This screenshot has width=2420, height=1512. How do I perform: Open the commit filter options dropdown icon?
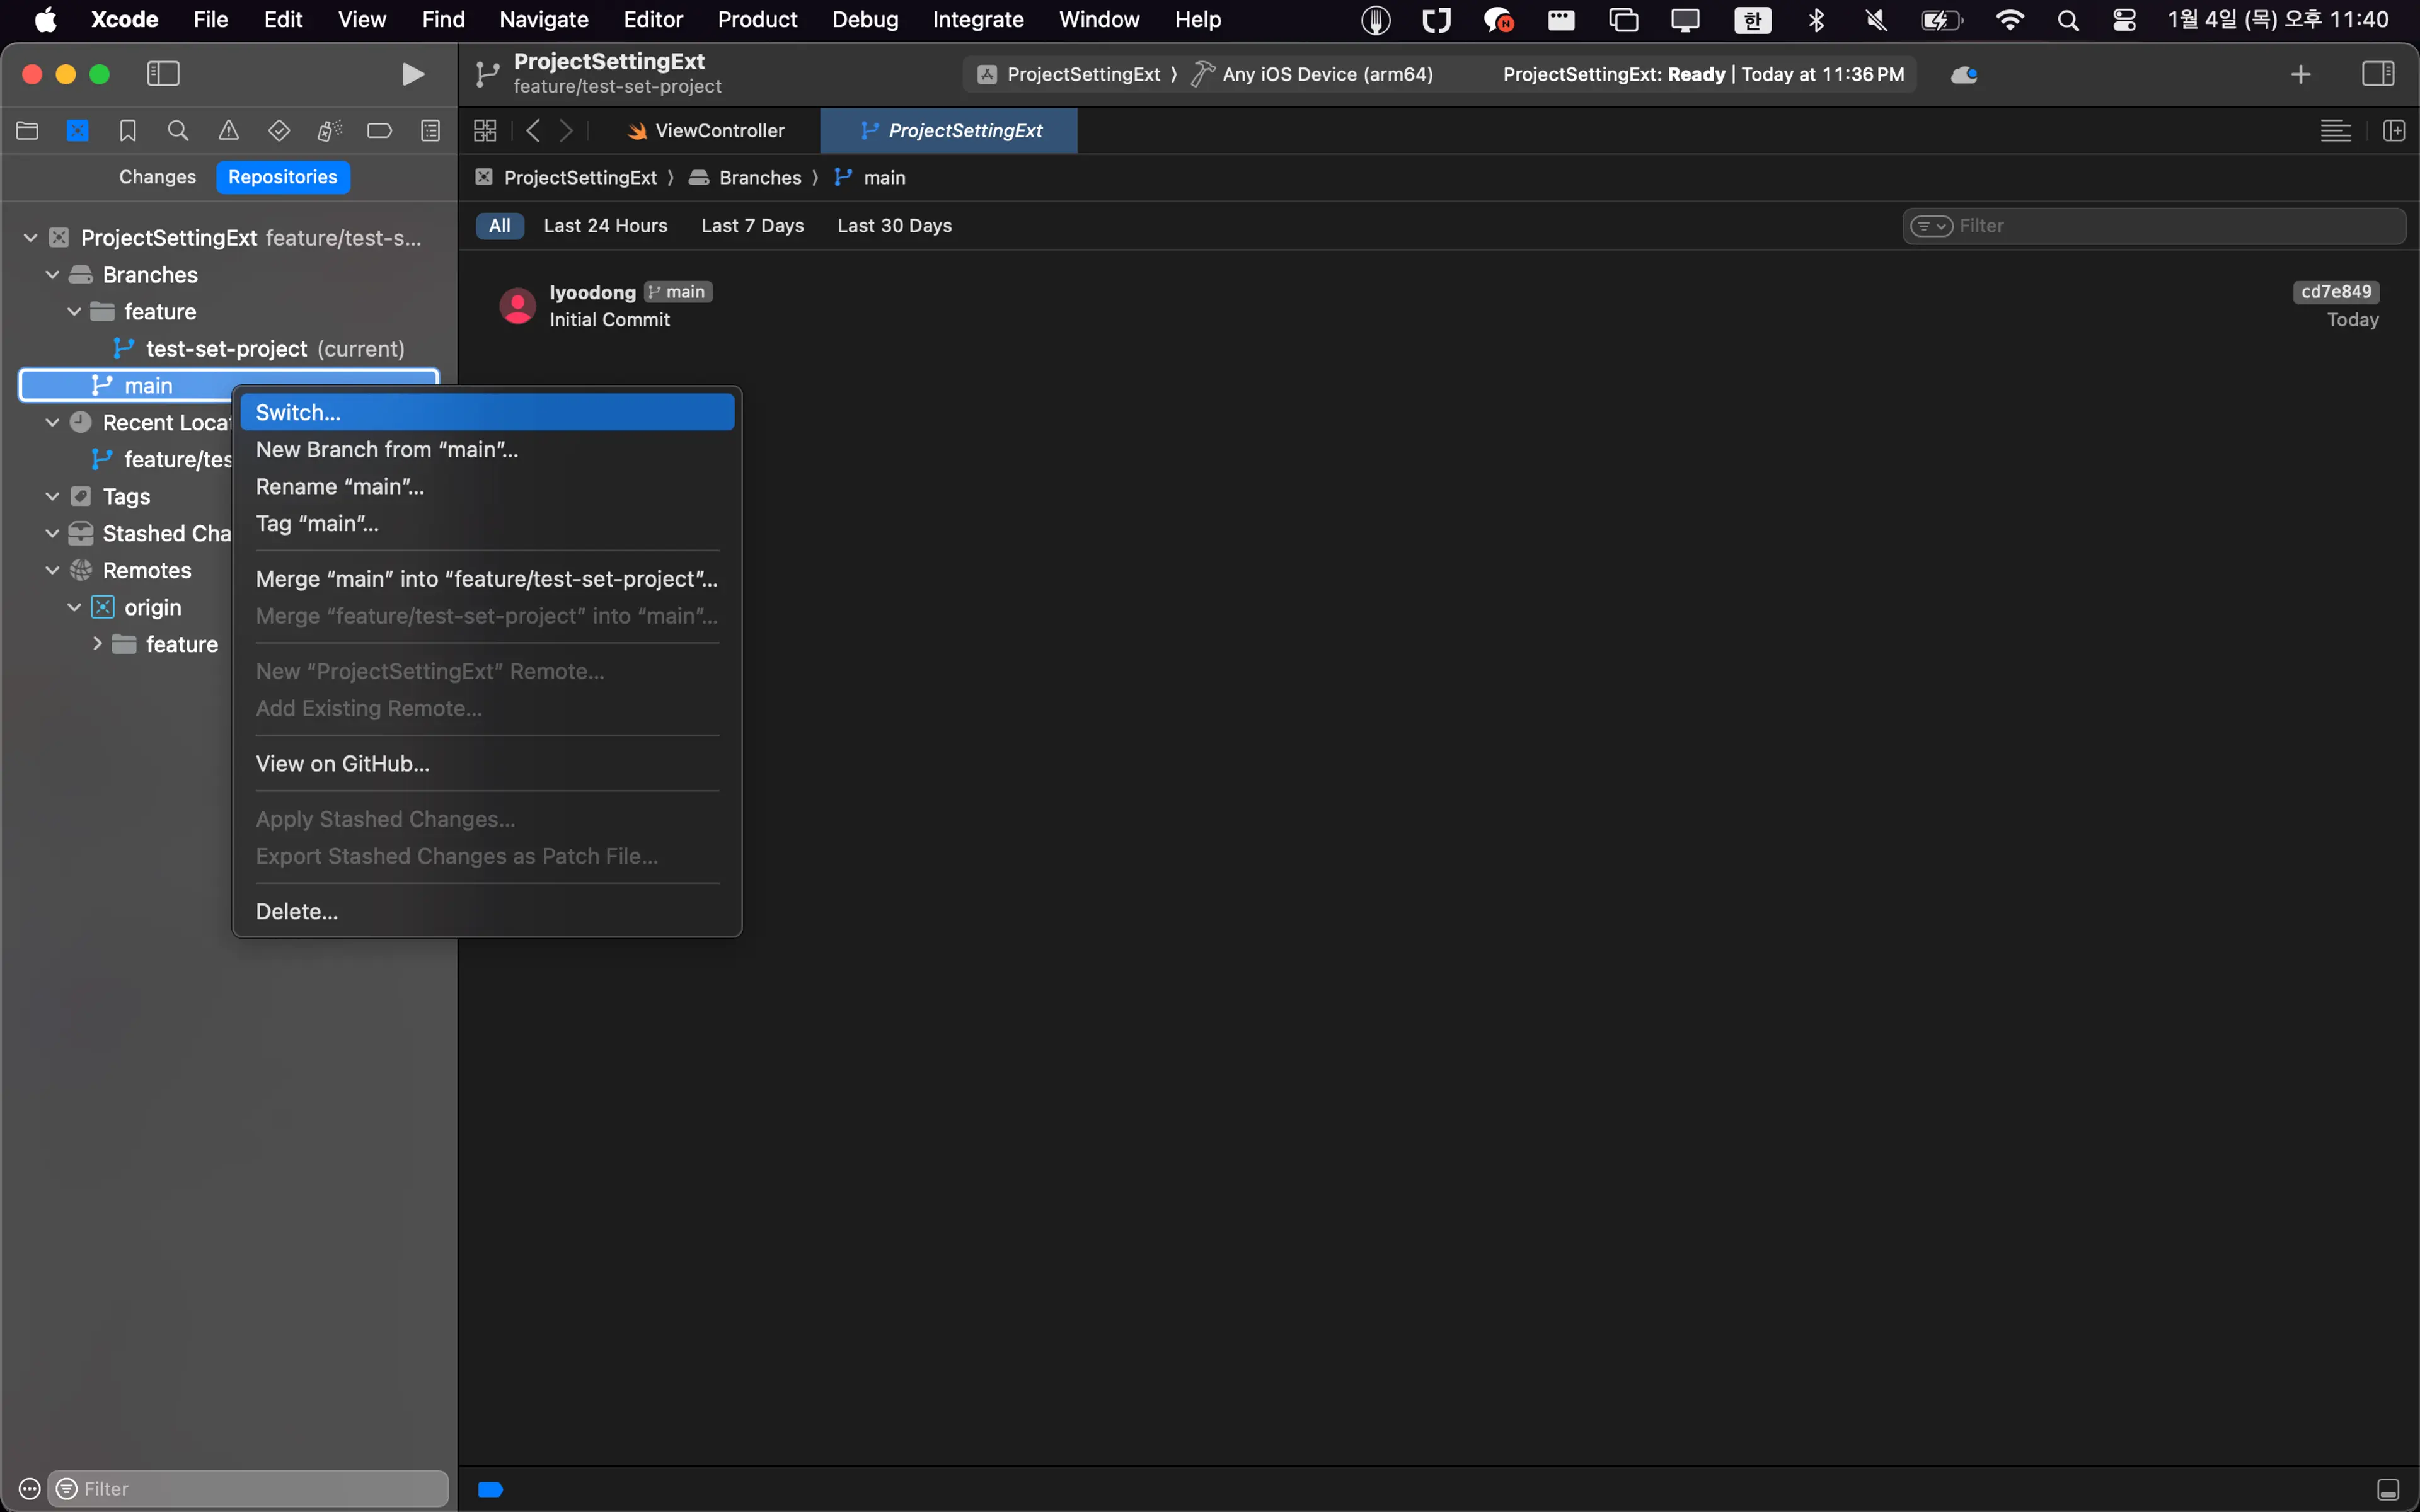pos(1931,226)
